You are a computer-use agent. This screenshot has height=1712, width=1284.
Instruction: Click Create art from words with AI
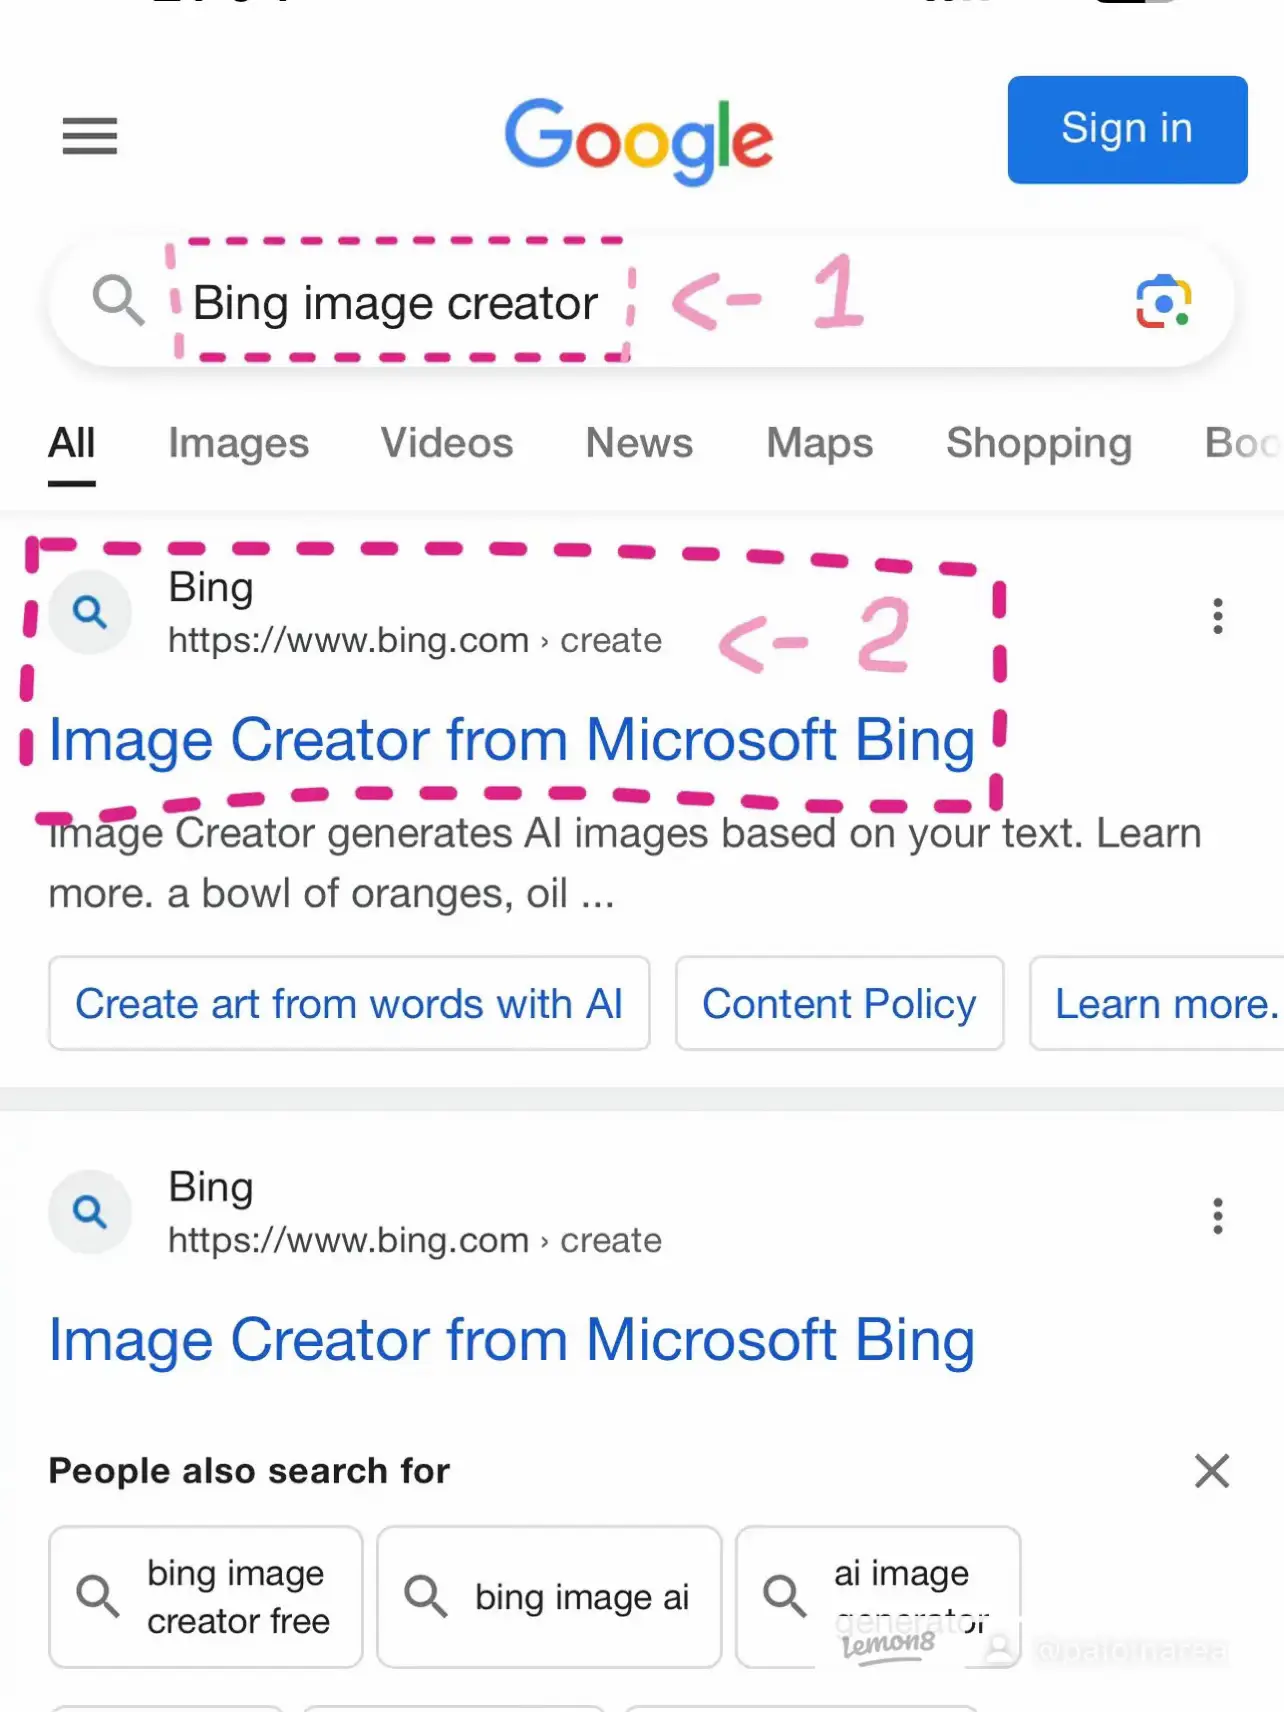[x=349, y=1003]
